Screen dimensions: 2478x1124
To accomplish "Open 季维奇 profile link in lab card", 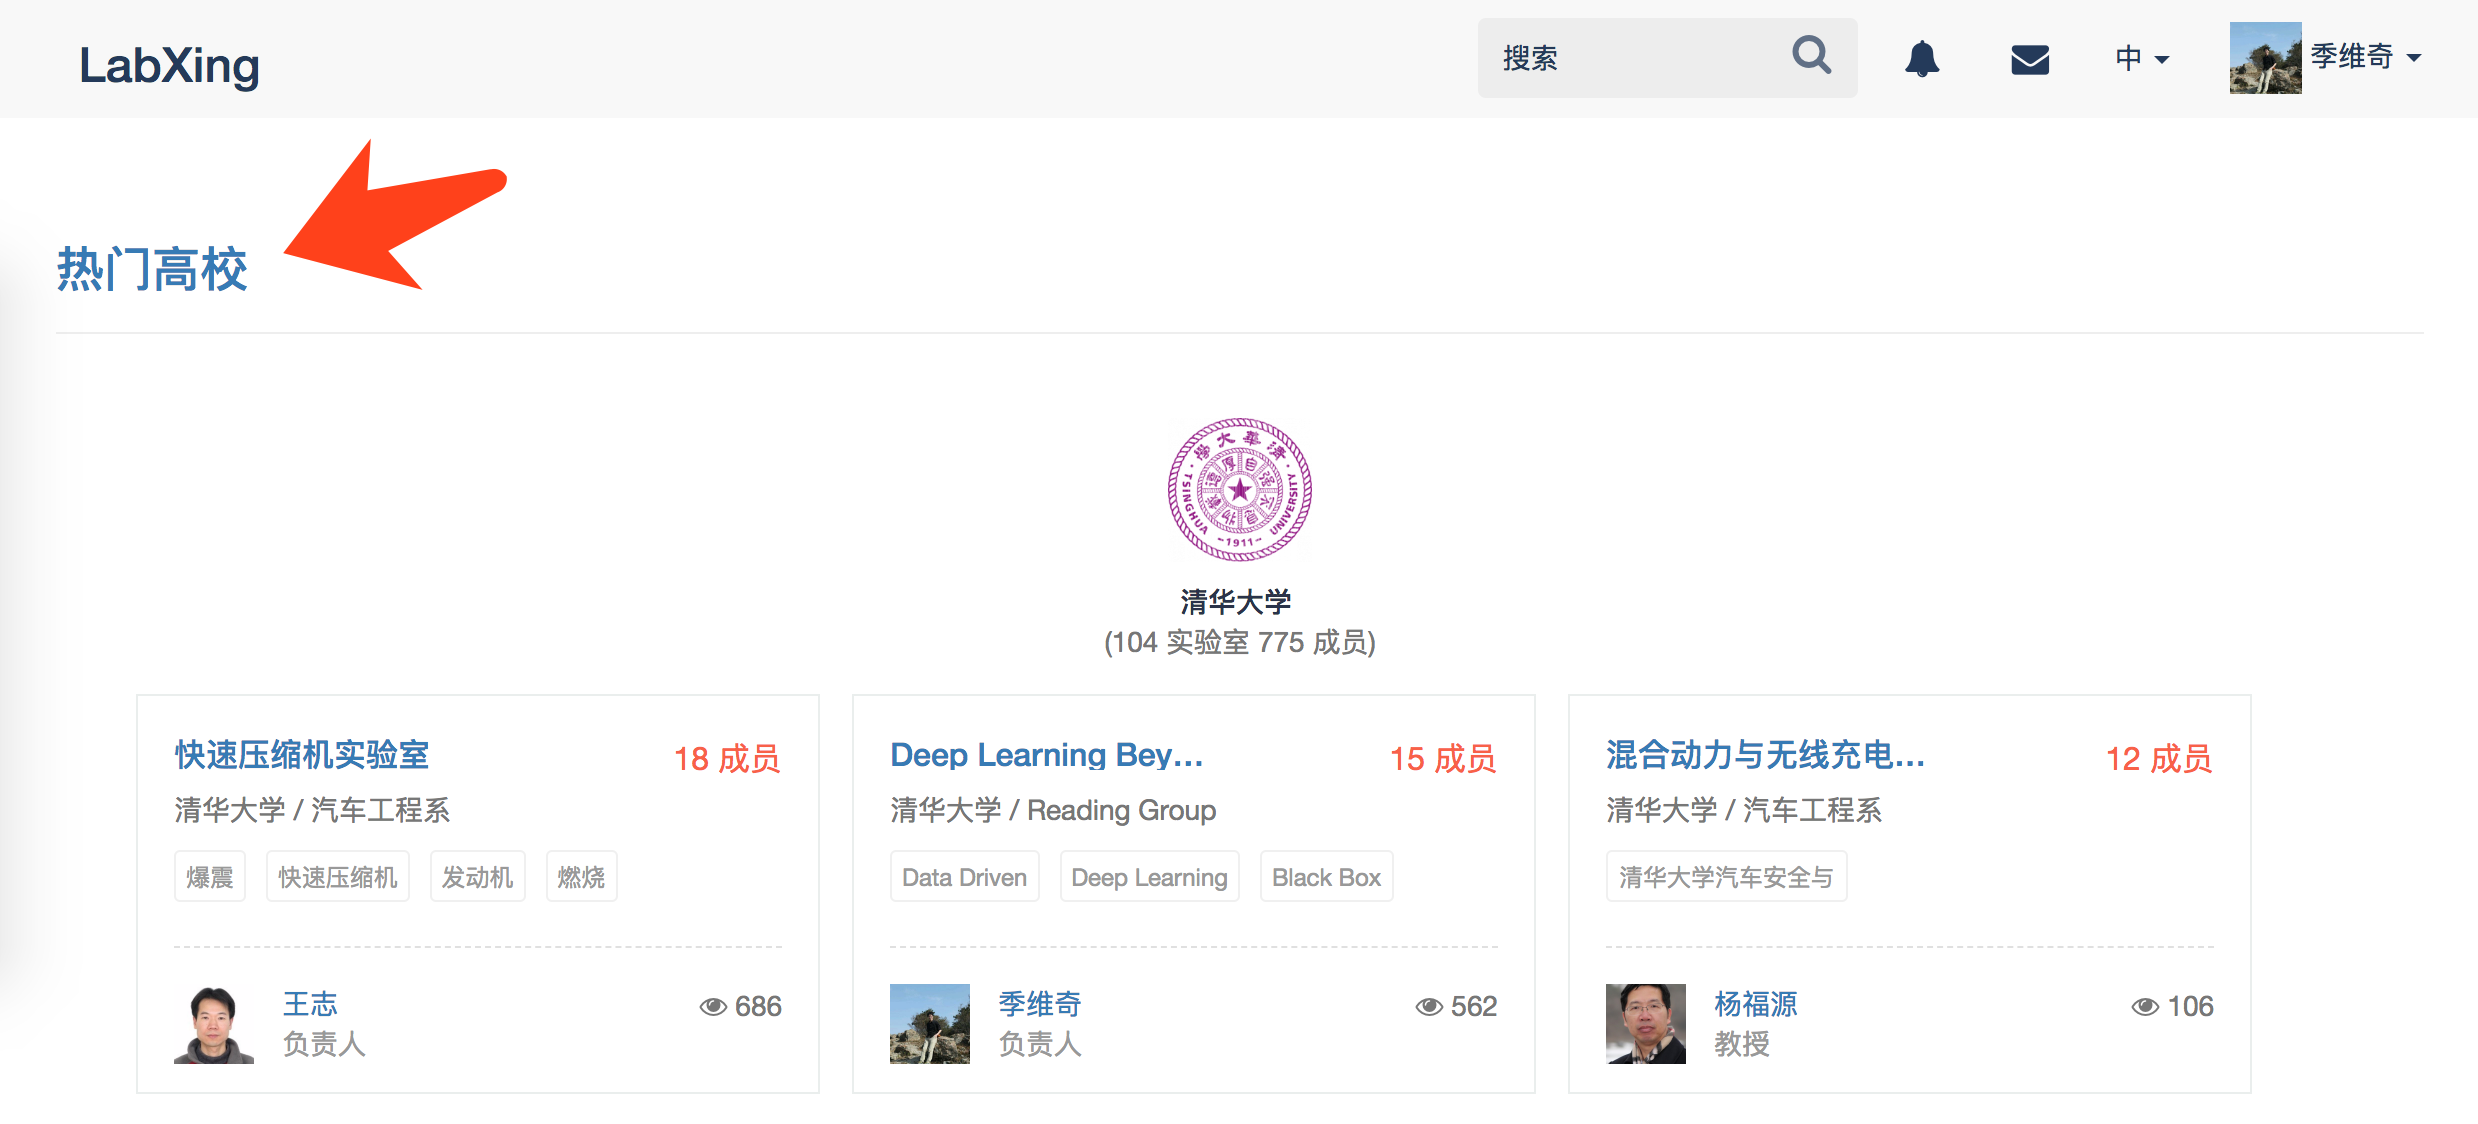I will pos(1040,1004).
